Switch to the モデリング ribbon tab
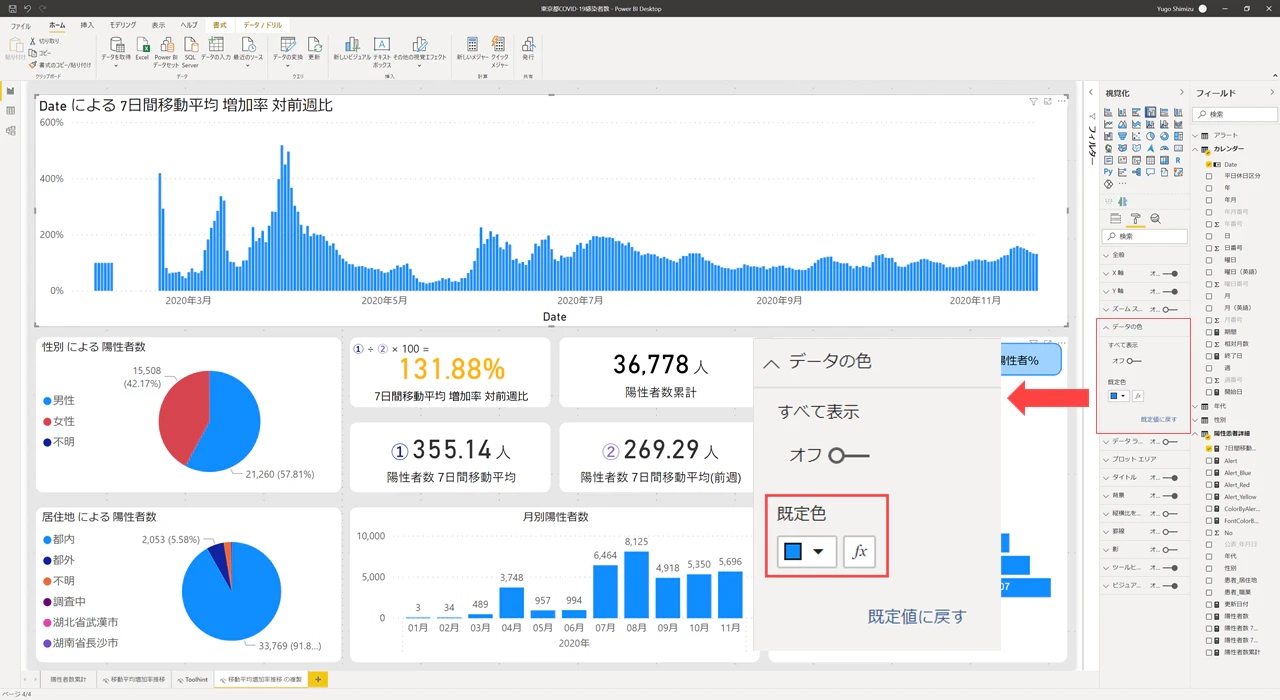Image resolution: width=1280 pixels, height=700 pixels. (x=123, y=25)
